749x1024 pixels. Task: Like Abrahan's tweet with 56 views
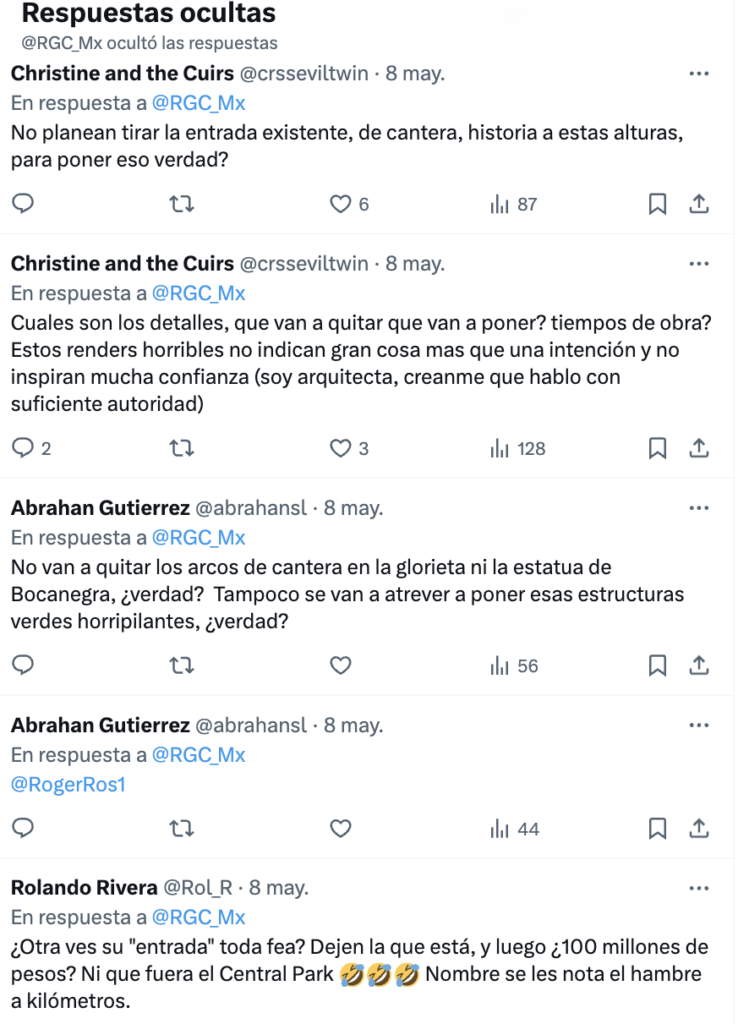[x=340, y=665]
